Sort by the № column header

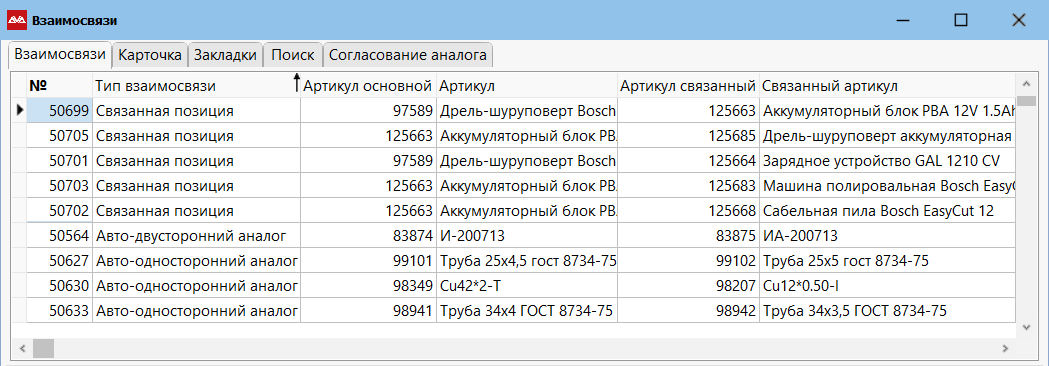(x=59, y=86)
